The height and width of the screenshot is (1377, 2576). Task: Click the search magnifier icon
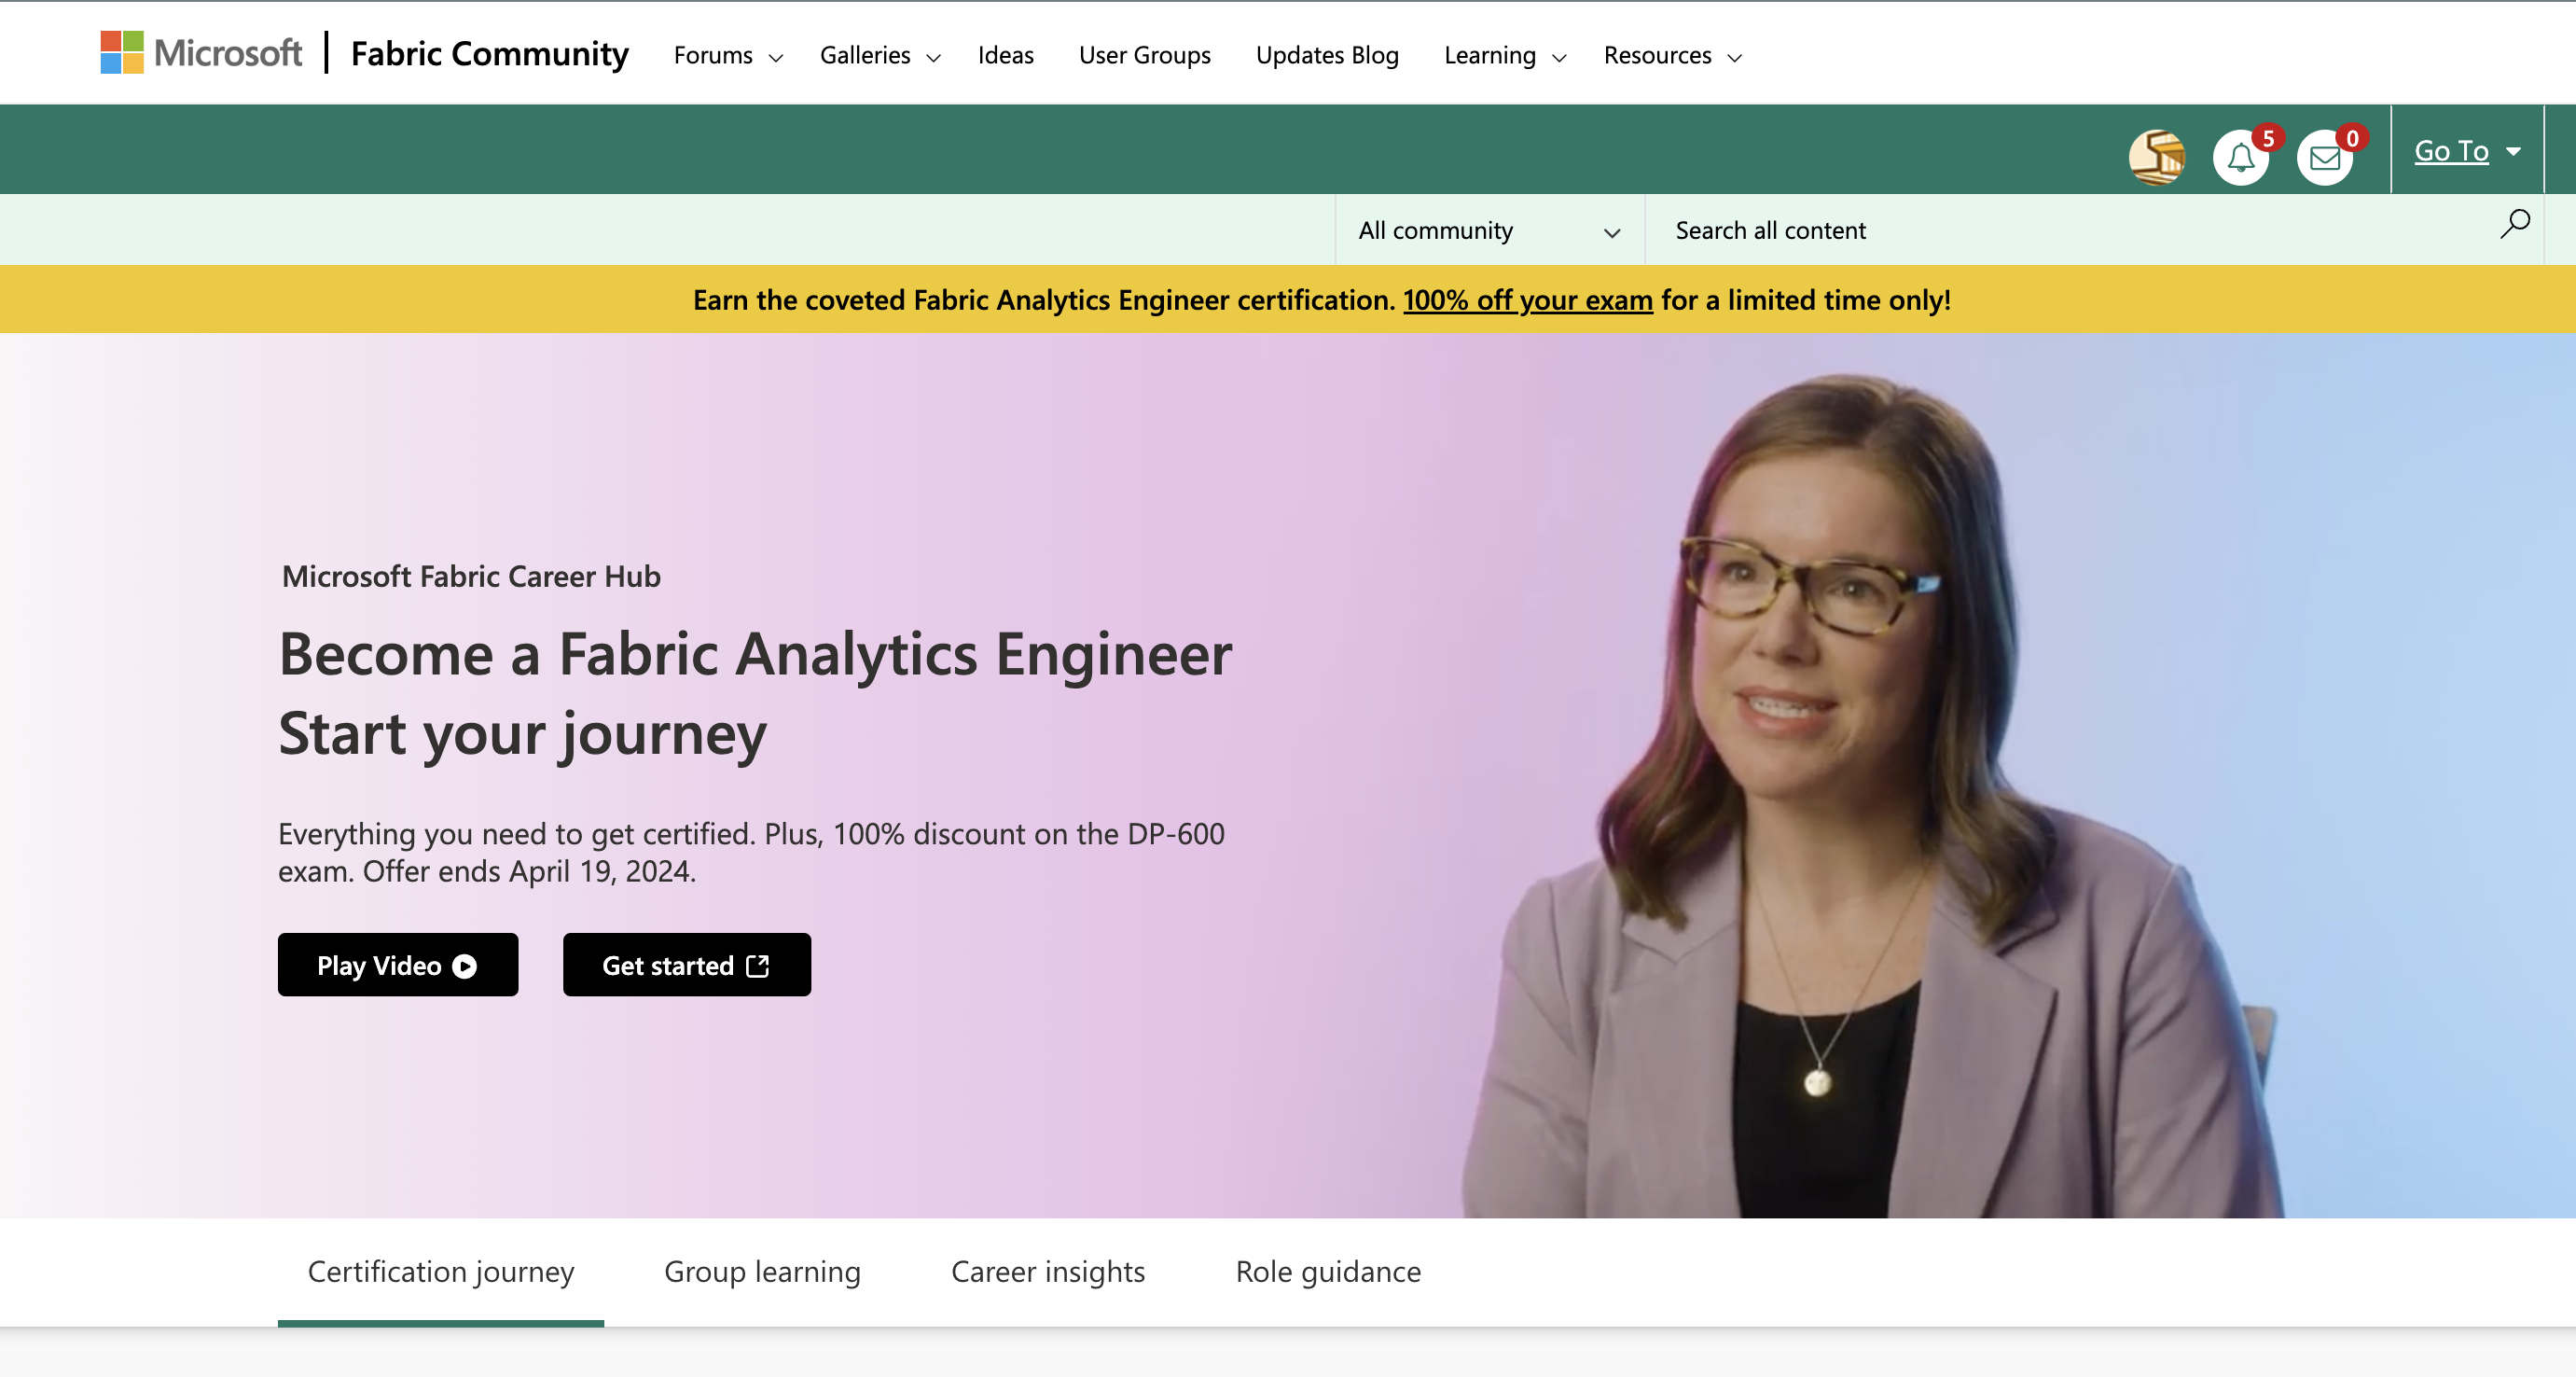pyautogui.click(x=2515, y=223)
